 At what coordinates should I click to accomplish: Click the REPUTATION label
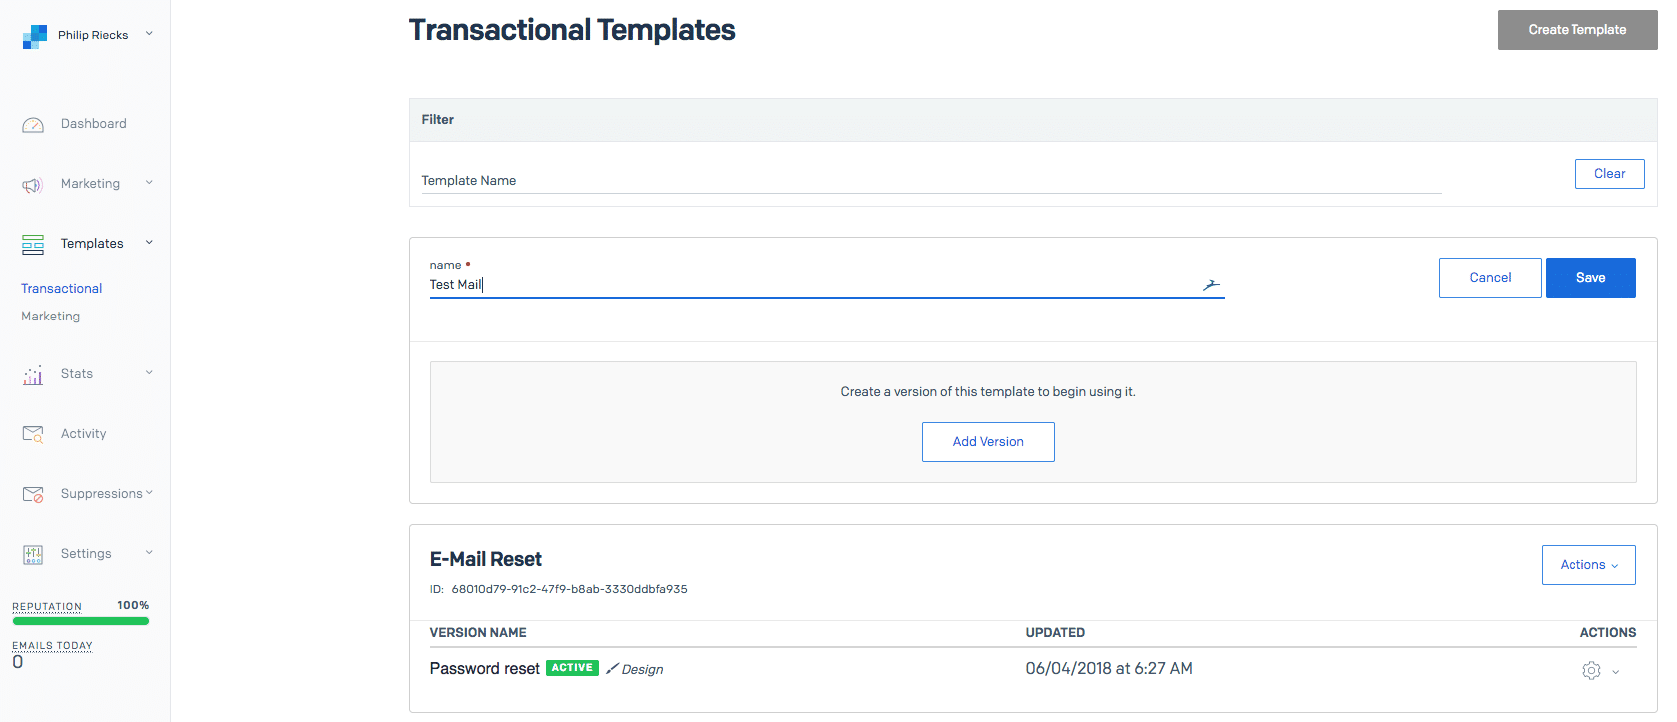pos(47,606)
